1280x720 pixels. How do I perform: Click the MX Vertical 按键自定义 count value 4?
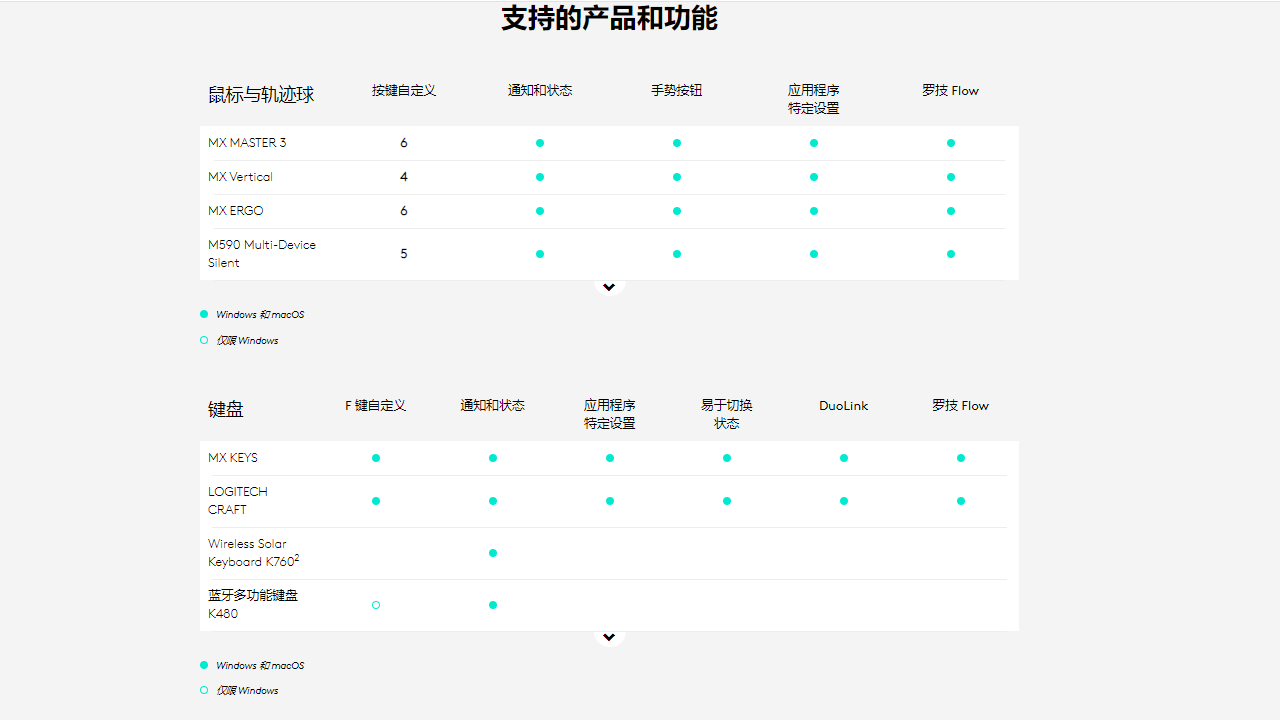404,177
